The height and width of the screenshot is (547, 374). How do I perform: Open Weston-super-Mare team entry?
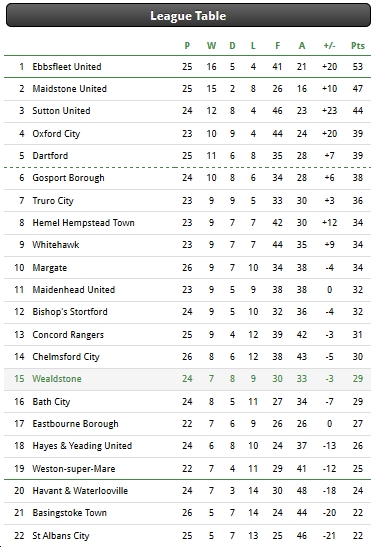pos(74,469)
